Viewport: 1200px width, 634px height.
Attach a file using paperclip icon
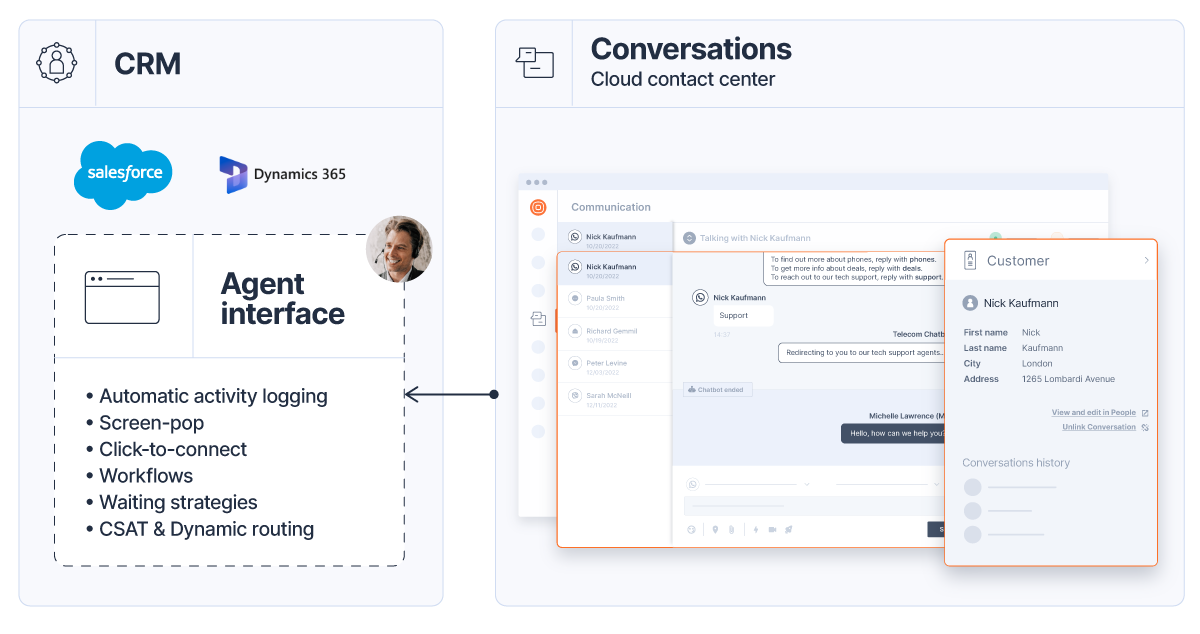coord(731,529)
